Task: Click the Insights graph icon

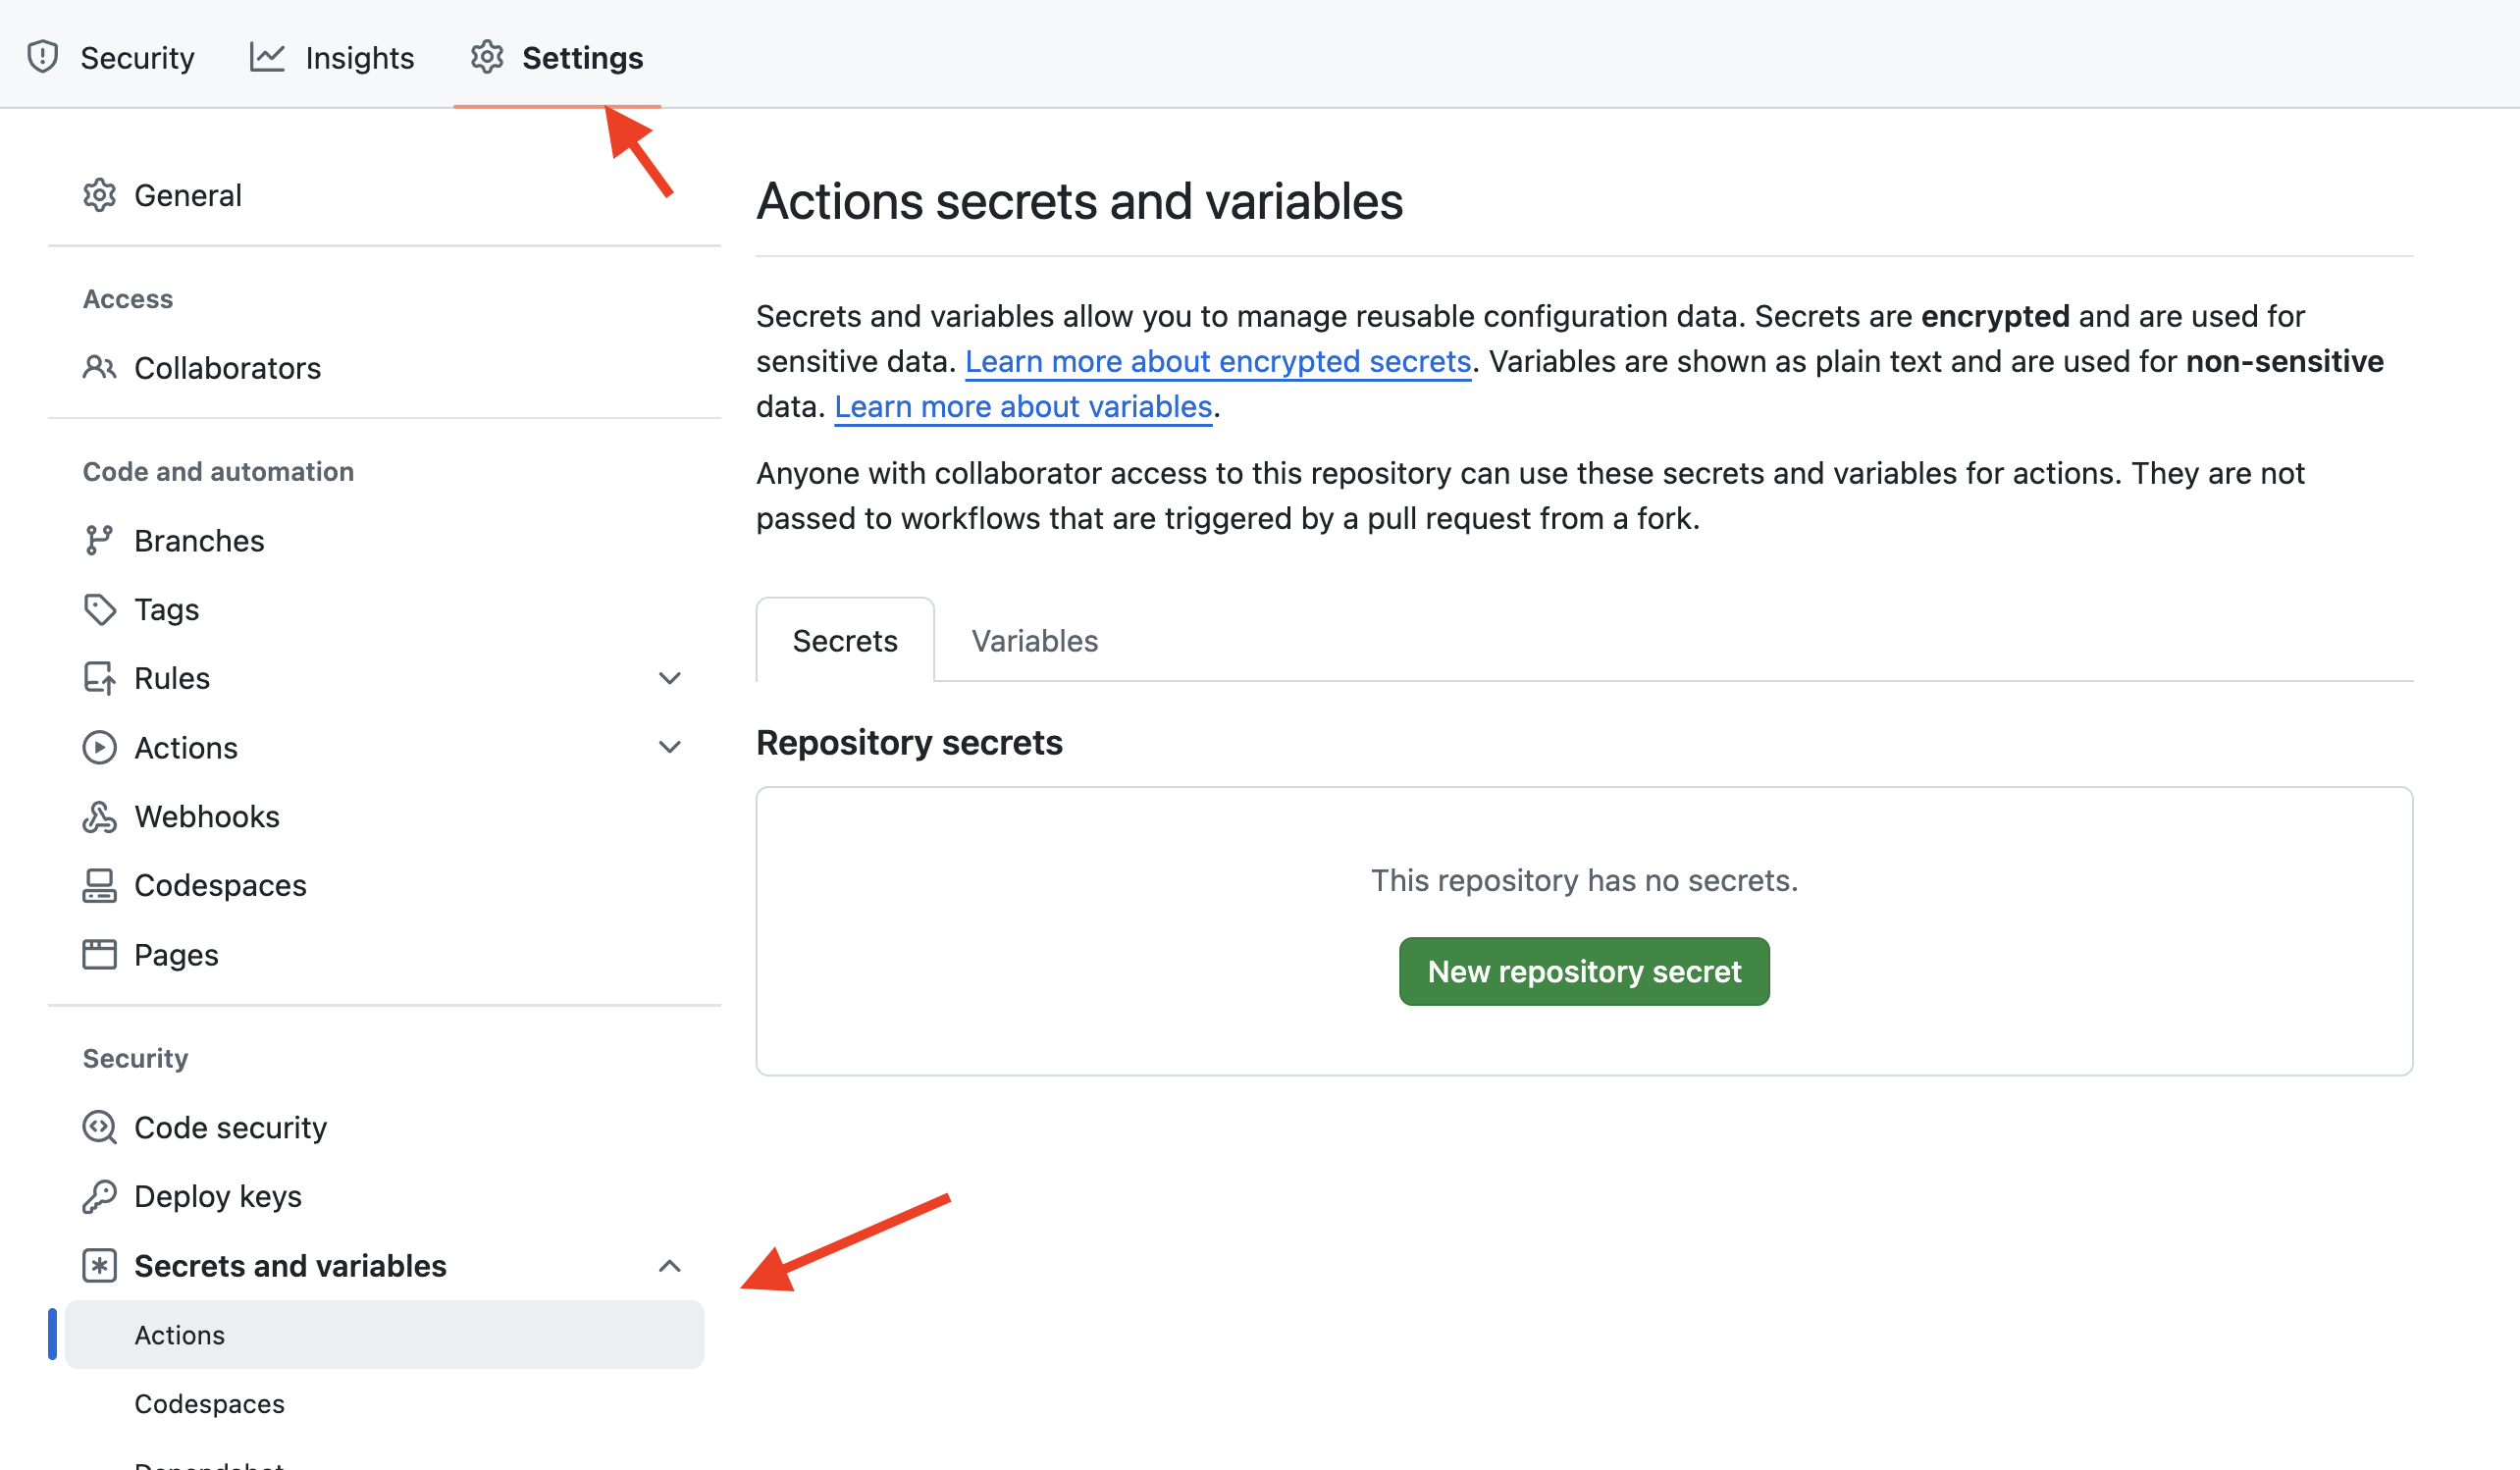Action: (x=267, y=57)
